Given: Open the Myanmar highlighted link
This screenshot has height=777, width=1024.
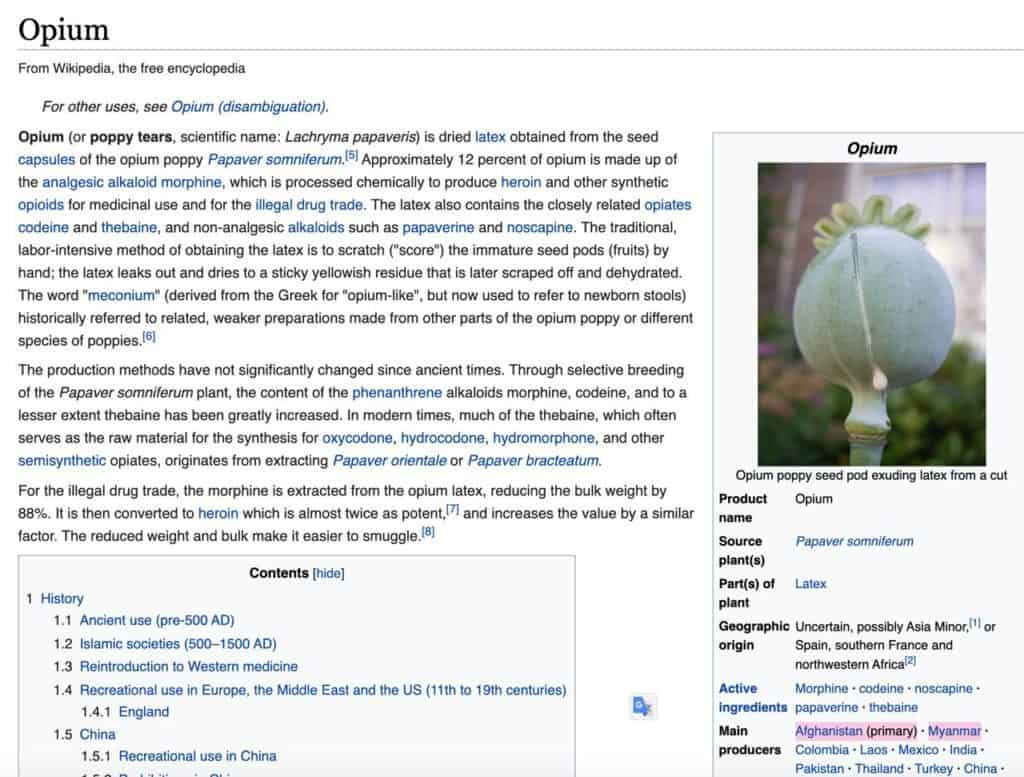Looking at the screenshot, I should [x=954, y=731].
